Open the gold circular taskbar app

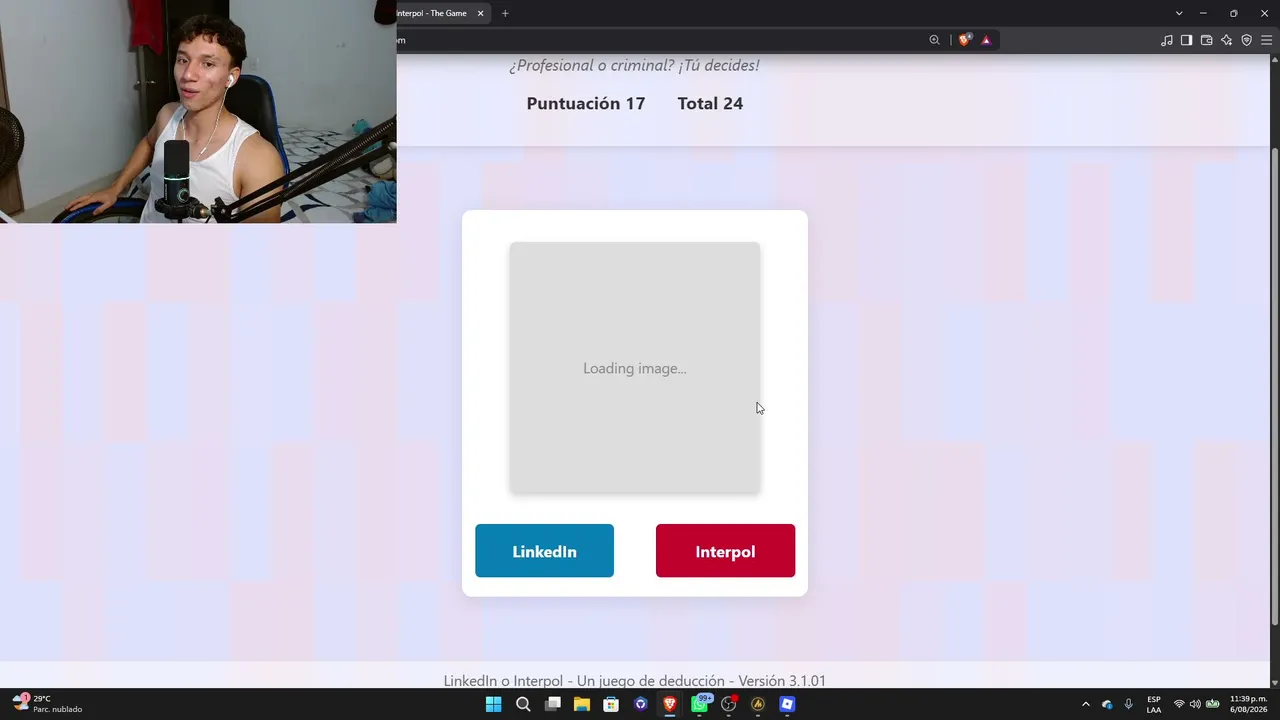758,704
